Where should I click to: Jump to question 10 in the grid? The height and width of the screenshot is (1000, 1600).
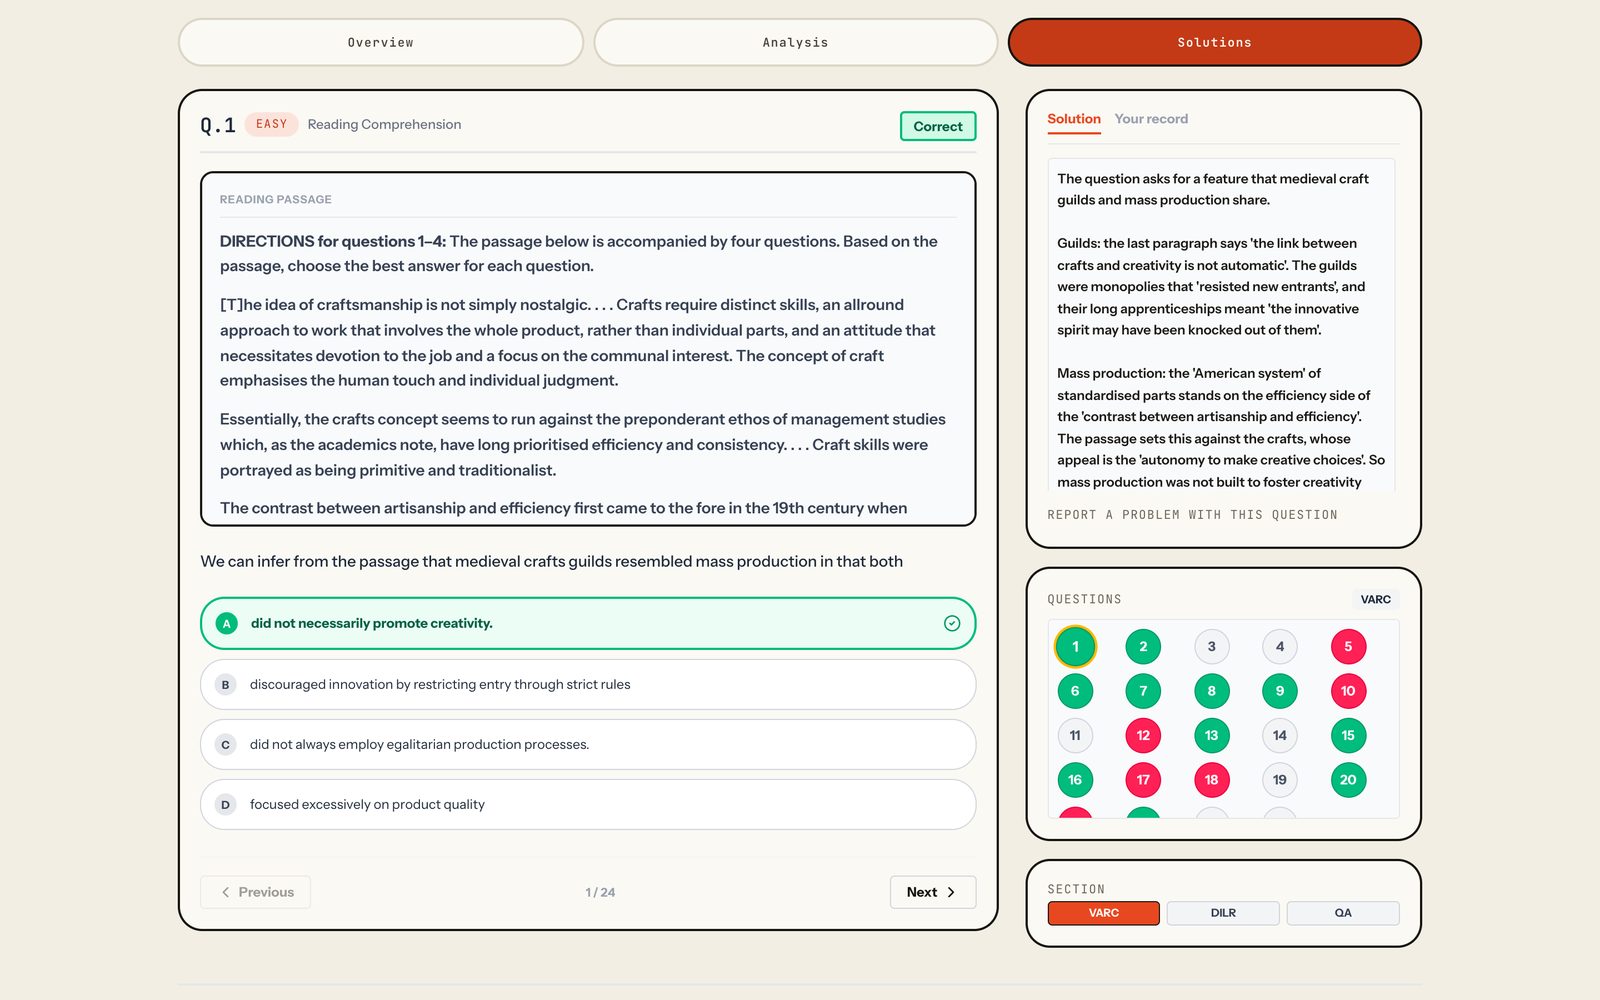tap(1348, 691)
